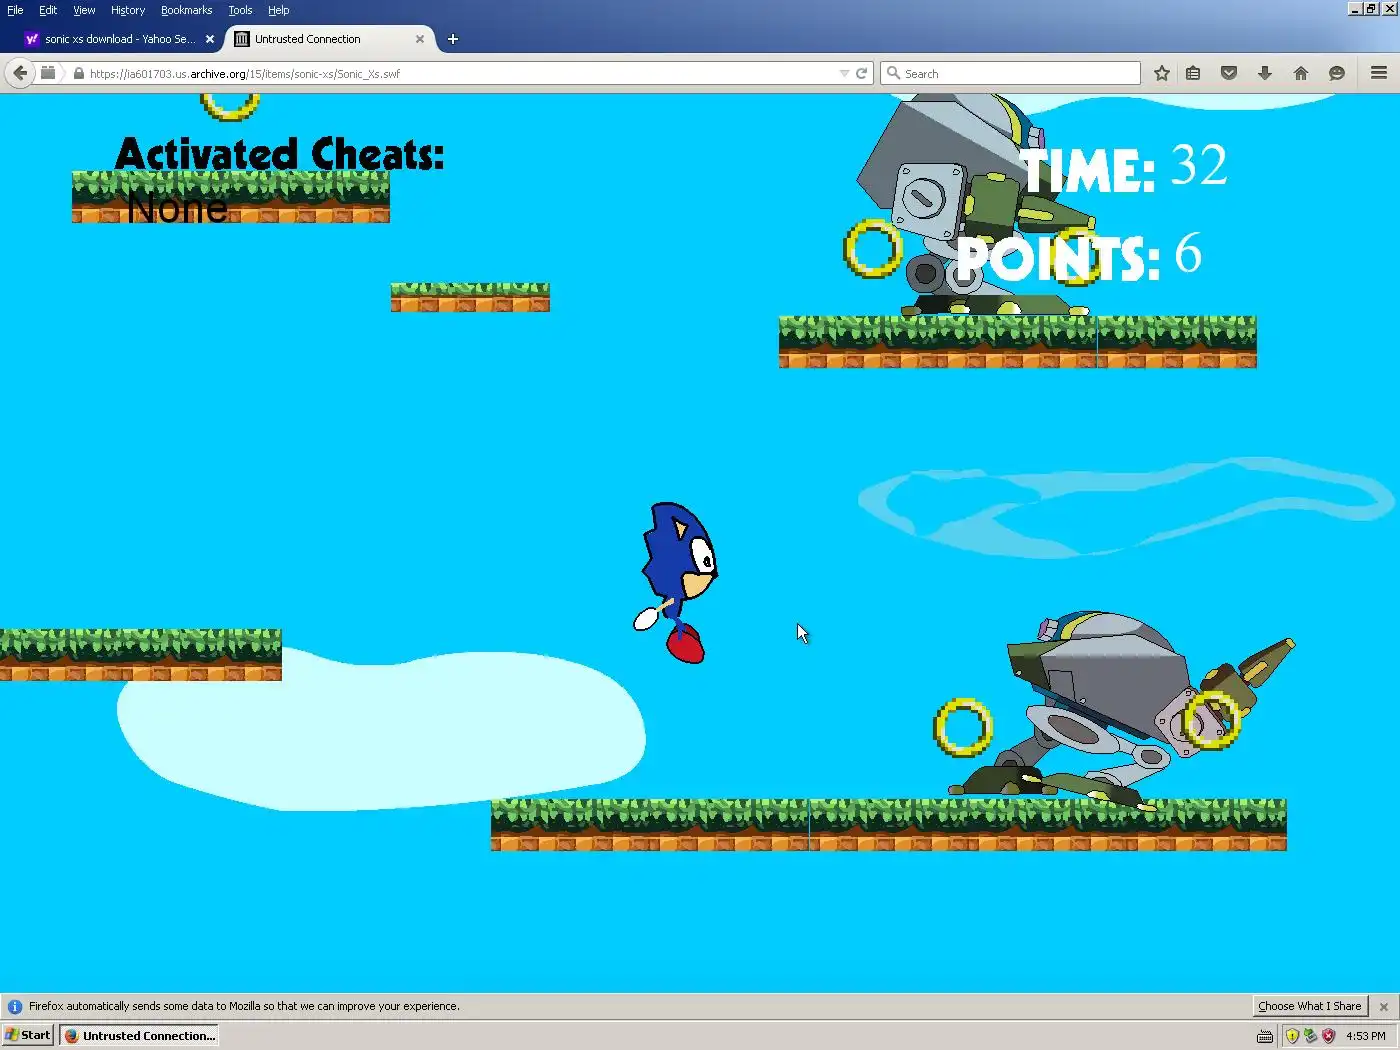Click the ring left of the upper robot
The width and height of the screenshot is (1400, 1050).
click(873, 248)
